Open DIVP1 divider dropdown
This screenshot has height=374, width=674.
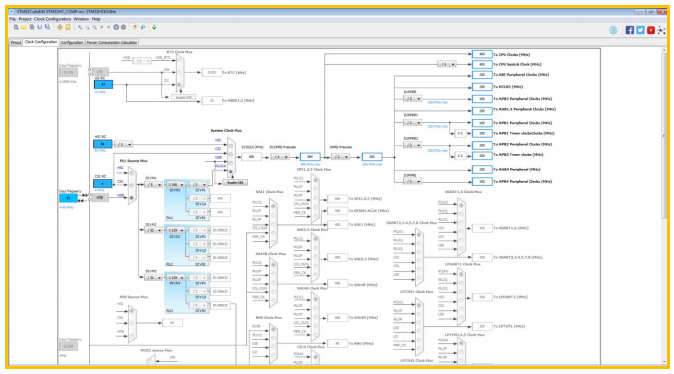tap(199, 184)
